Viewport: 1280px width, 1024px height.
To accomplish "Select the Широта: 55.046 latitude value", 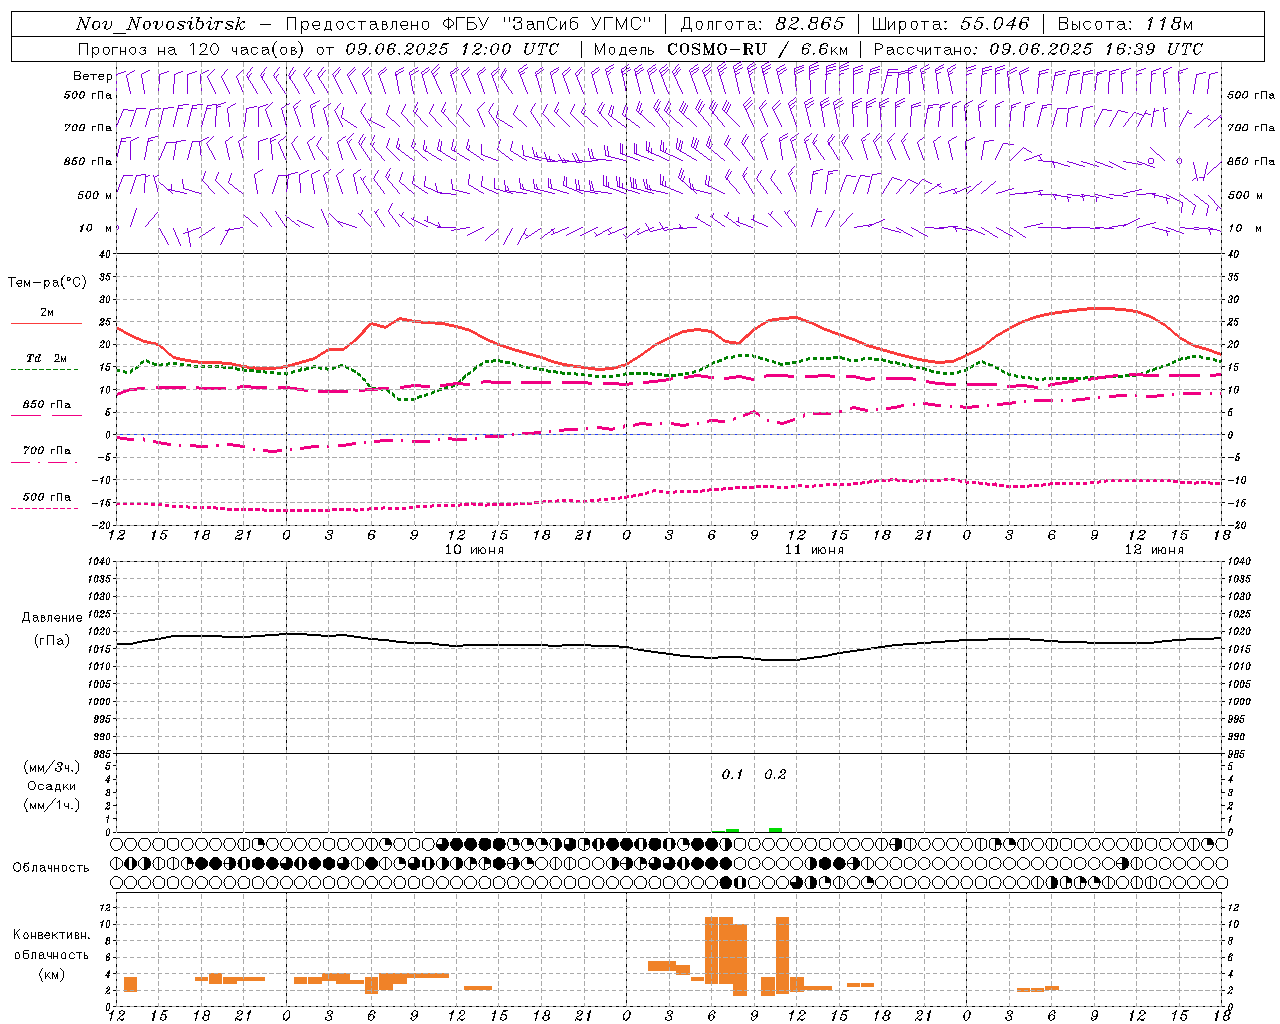I will point(951,24).
